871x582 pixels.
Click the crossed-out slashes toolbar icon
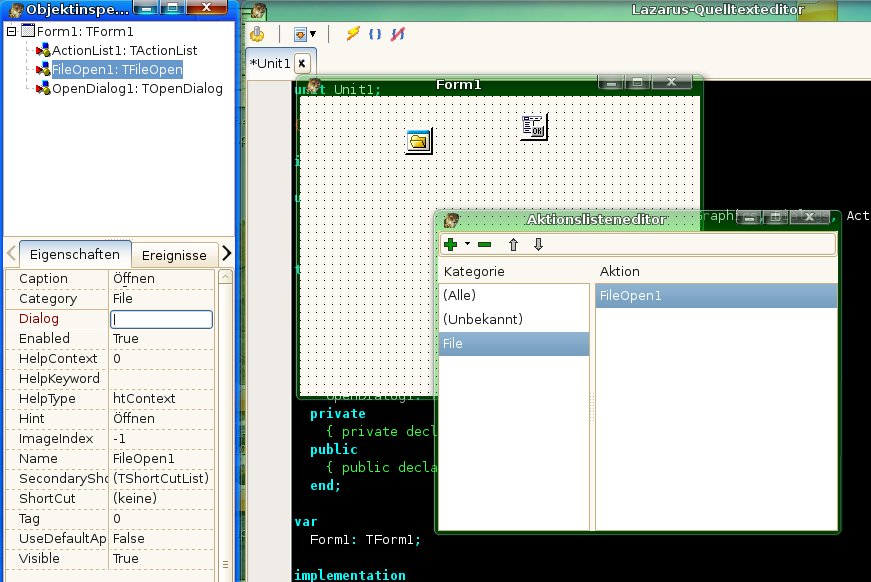[398, 34]
